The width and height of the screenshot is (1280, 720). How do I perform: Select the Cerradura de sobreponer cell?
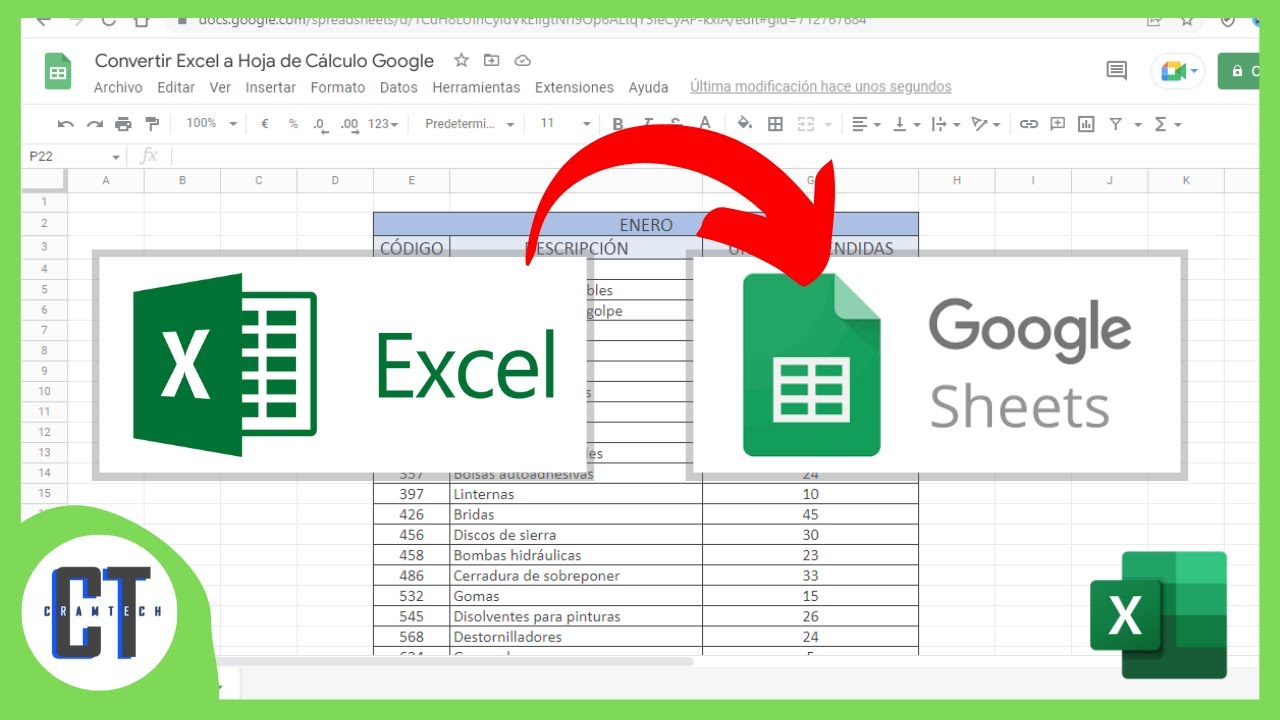point(576,576)
